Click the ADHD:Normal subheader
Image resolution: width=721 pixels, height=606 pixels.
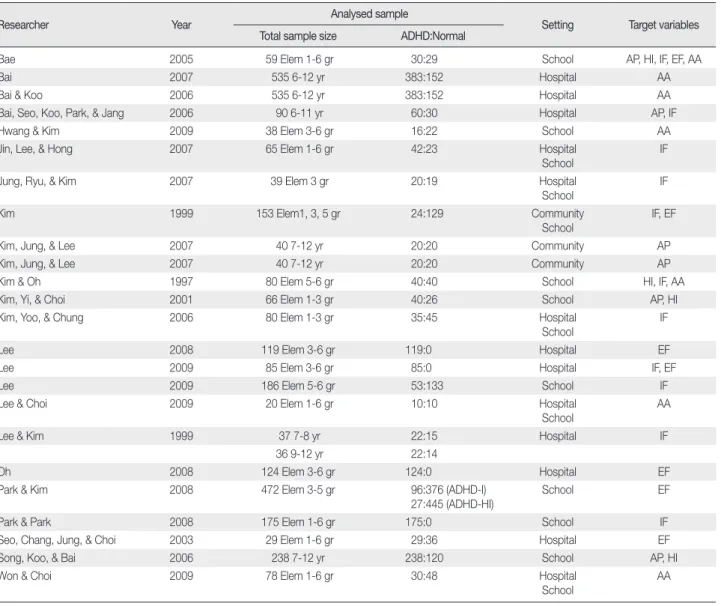[433, 36]
